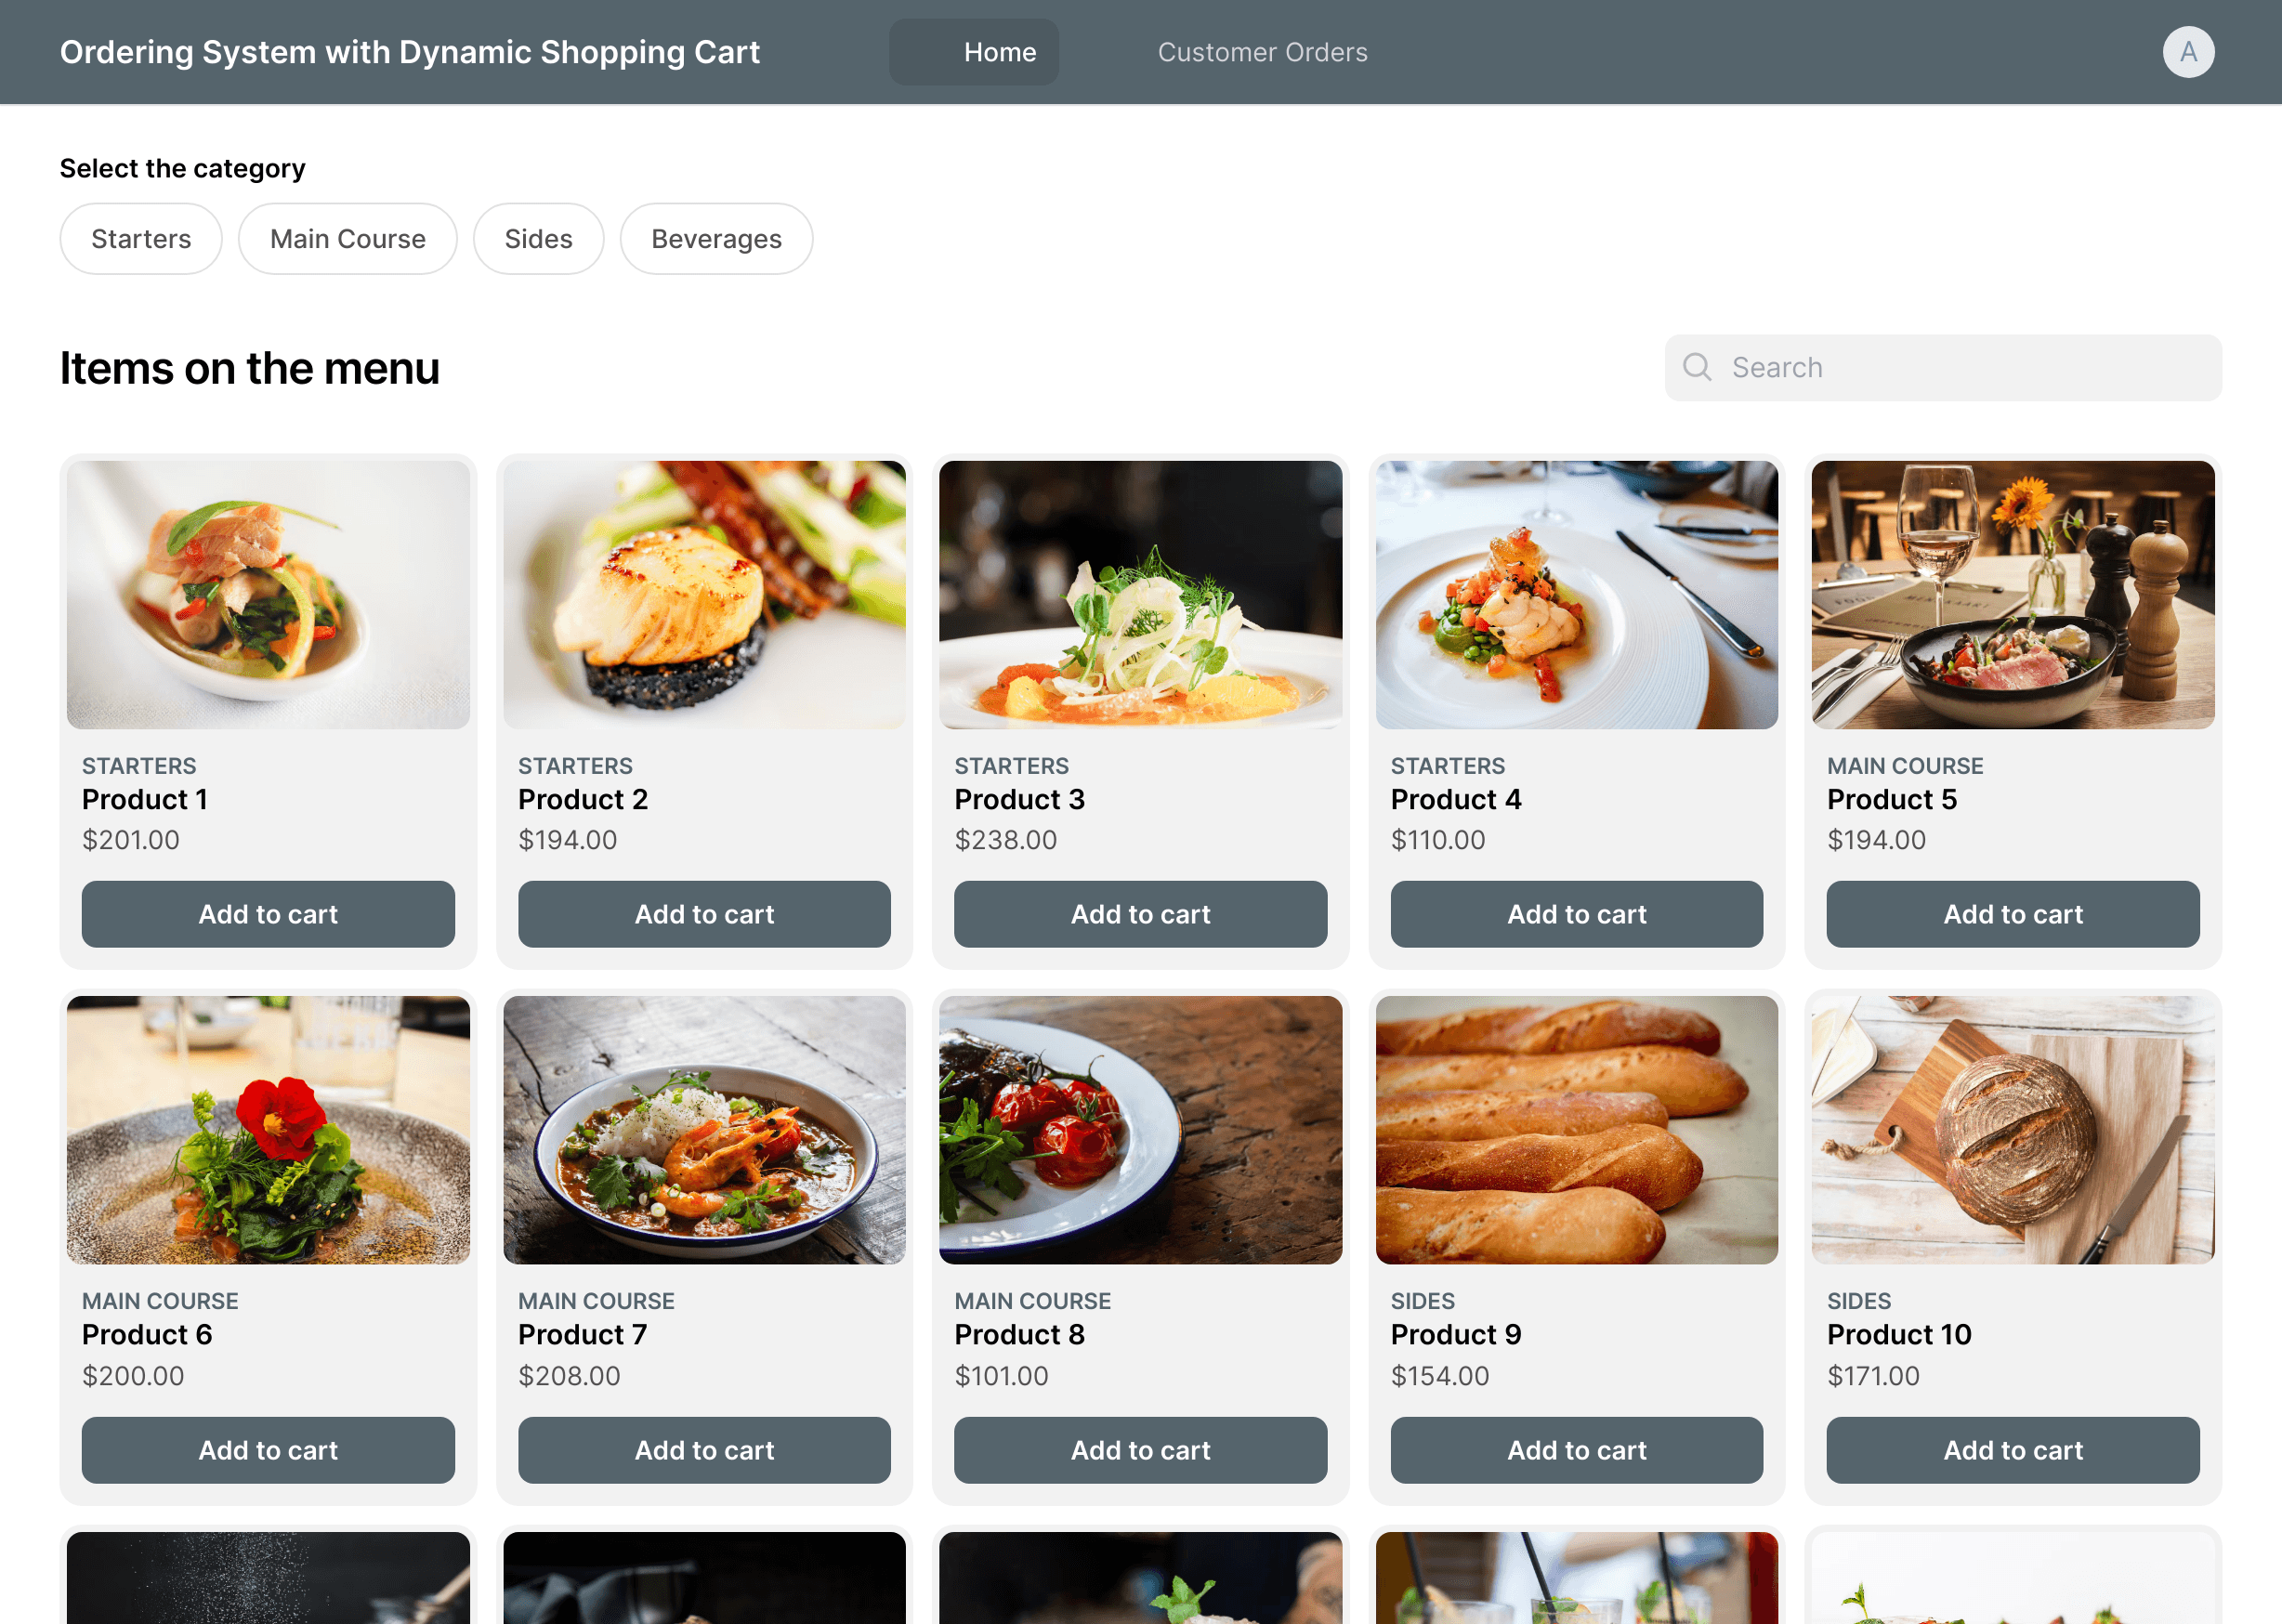Click MAIN COURSE label above Product 5
This screenshot has width=2282, height=1624.
click(x=1905, y=766)
